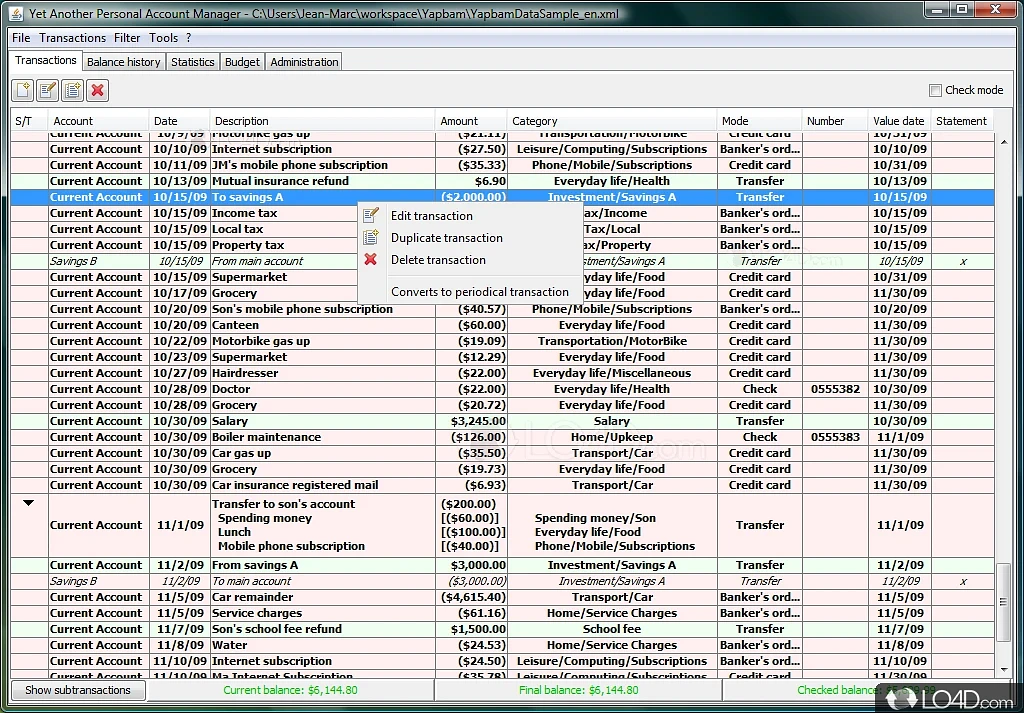
Task: Click the Duplicate transaction toolbar icon
Action: click(72, 91)
